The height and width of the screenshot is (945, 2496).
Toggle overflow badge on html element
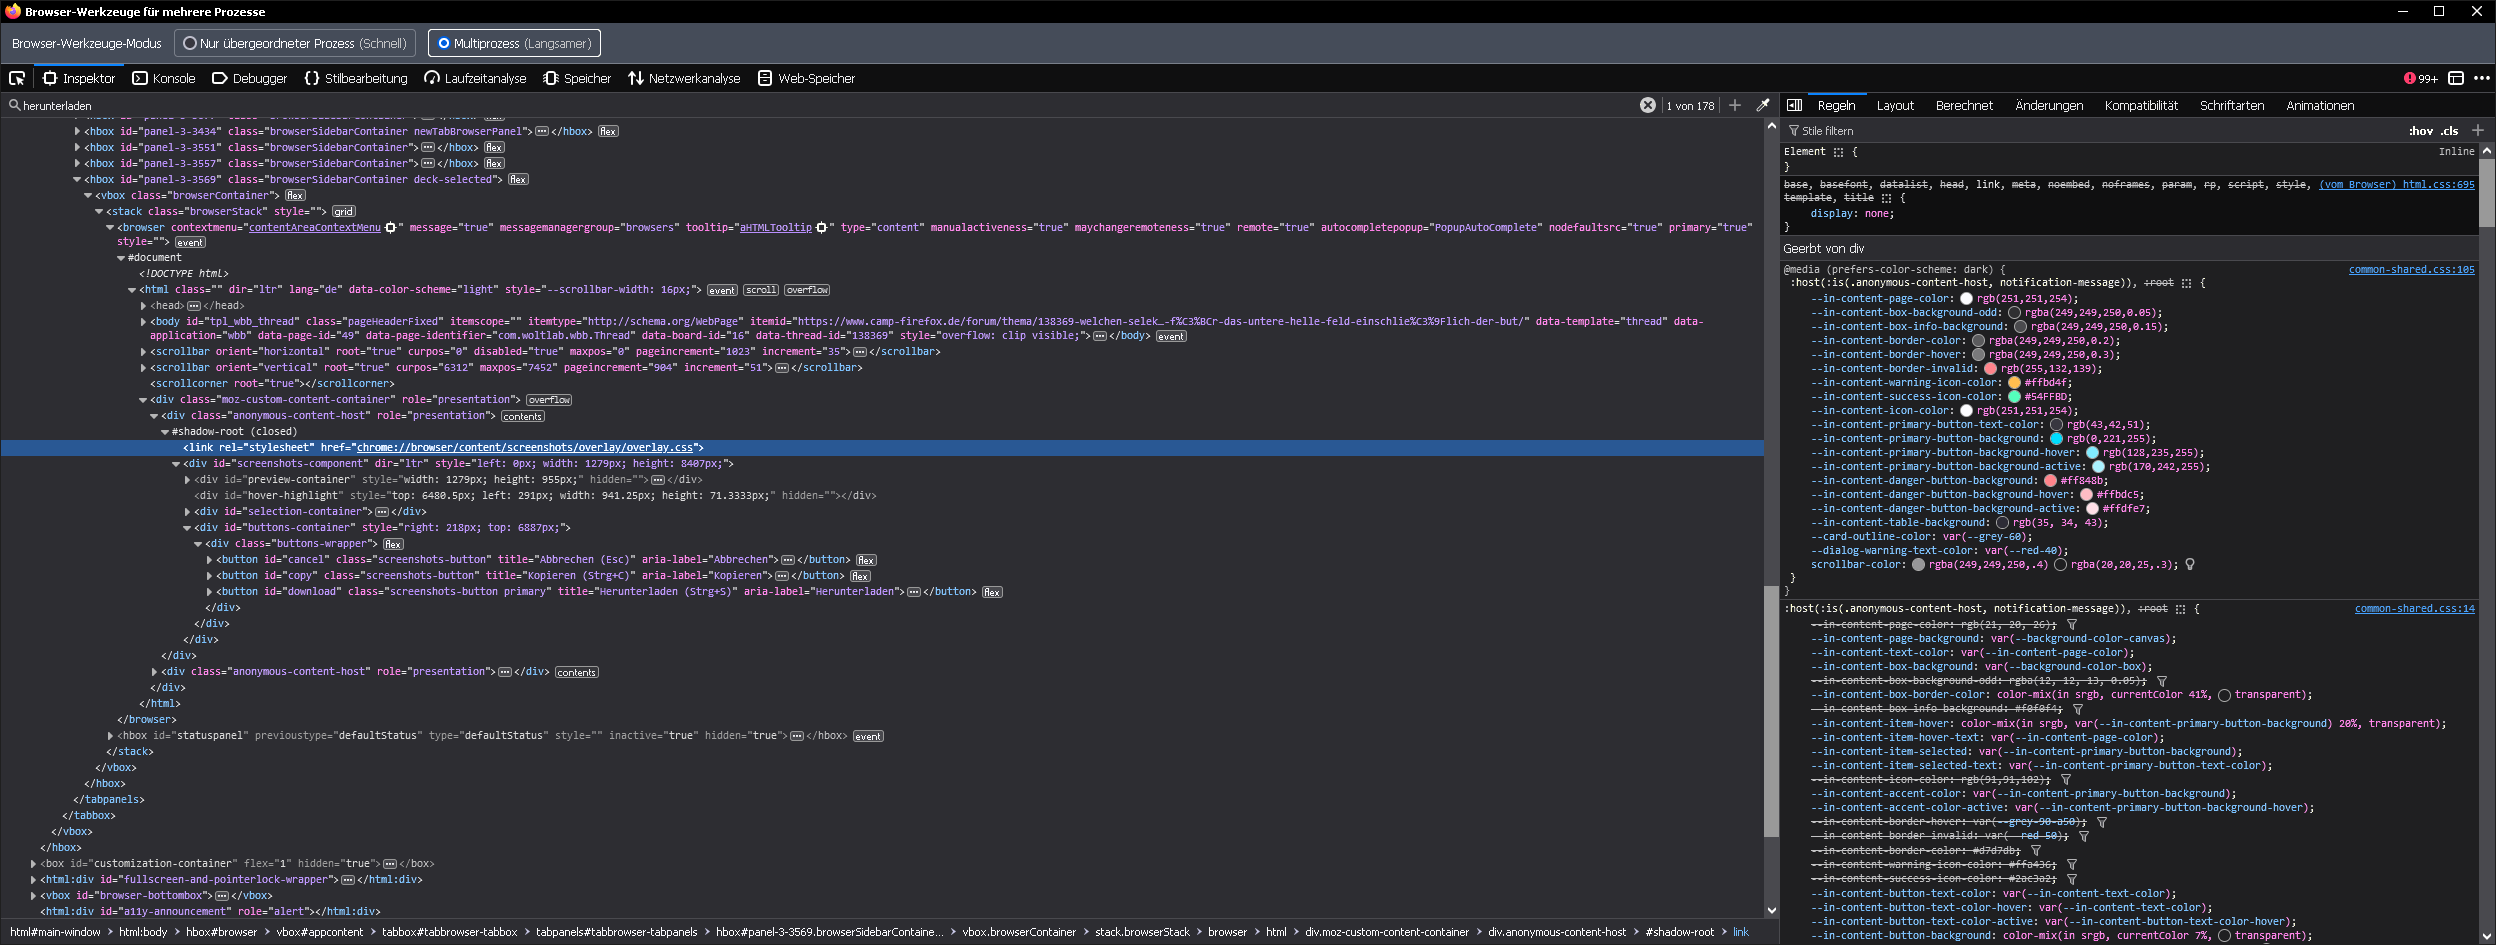coord(807,291)
